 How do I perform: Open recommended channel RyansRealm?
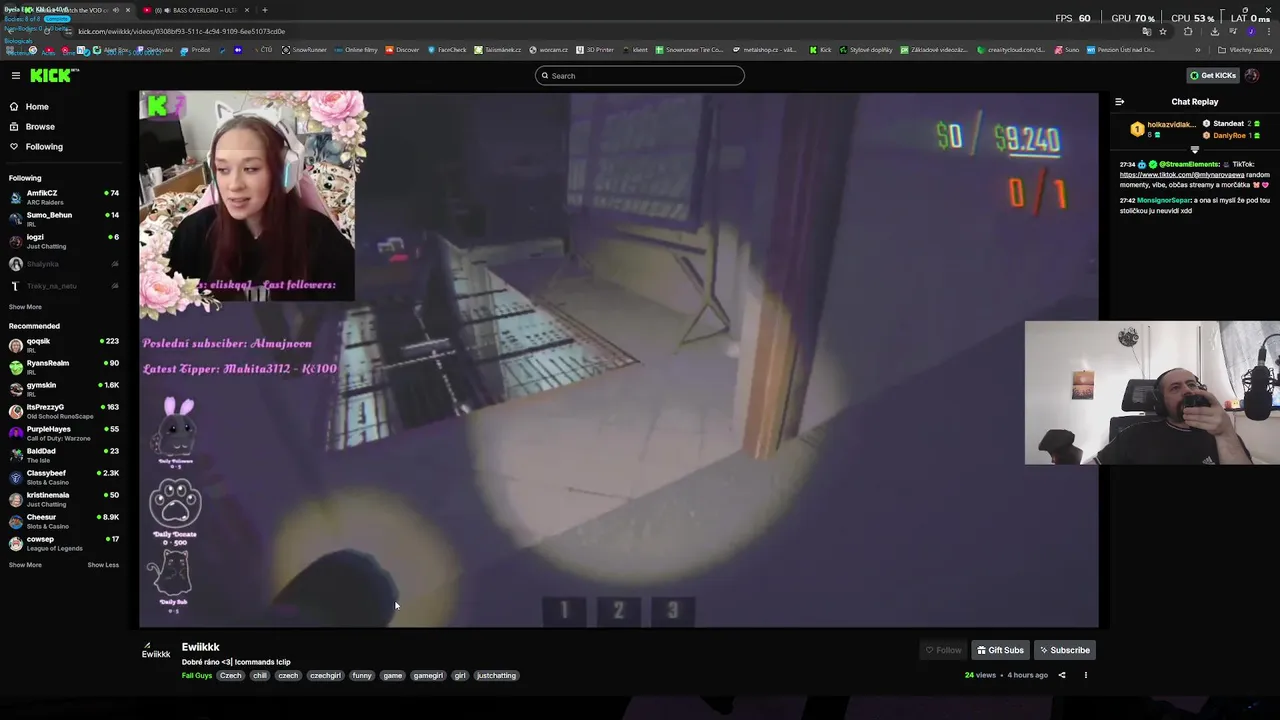tap(64, 367)
